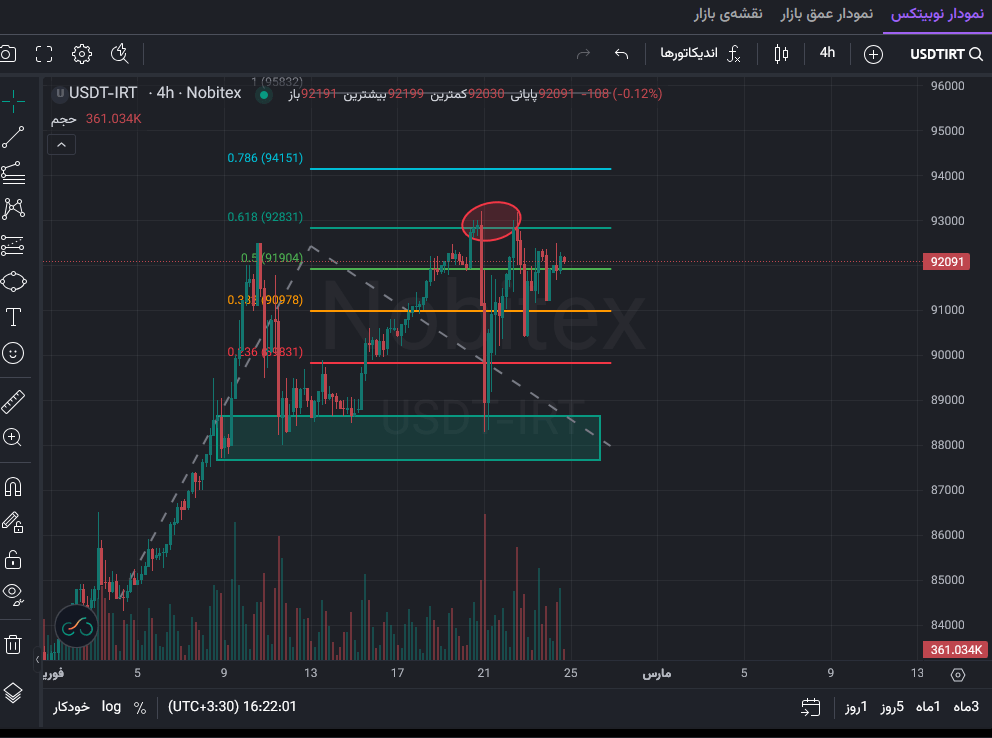Toggle stay in drawing mode

(13, 523)
